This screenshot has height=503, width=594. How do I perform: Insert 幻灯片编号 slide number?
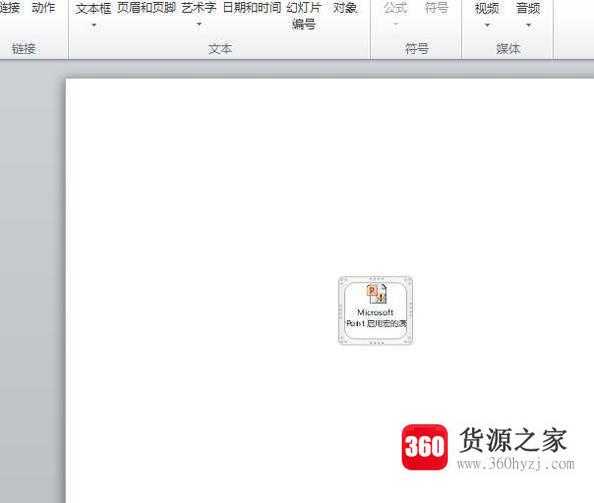click(x=304, y=15)
